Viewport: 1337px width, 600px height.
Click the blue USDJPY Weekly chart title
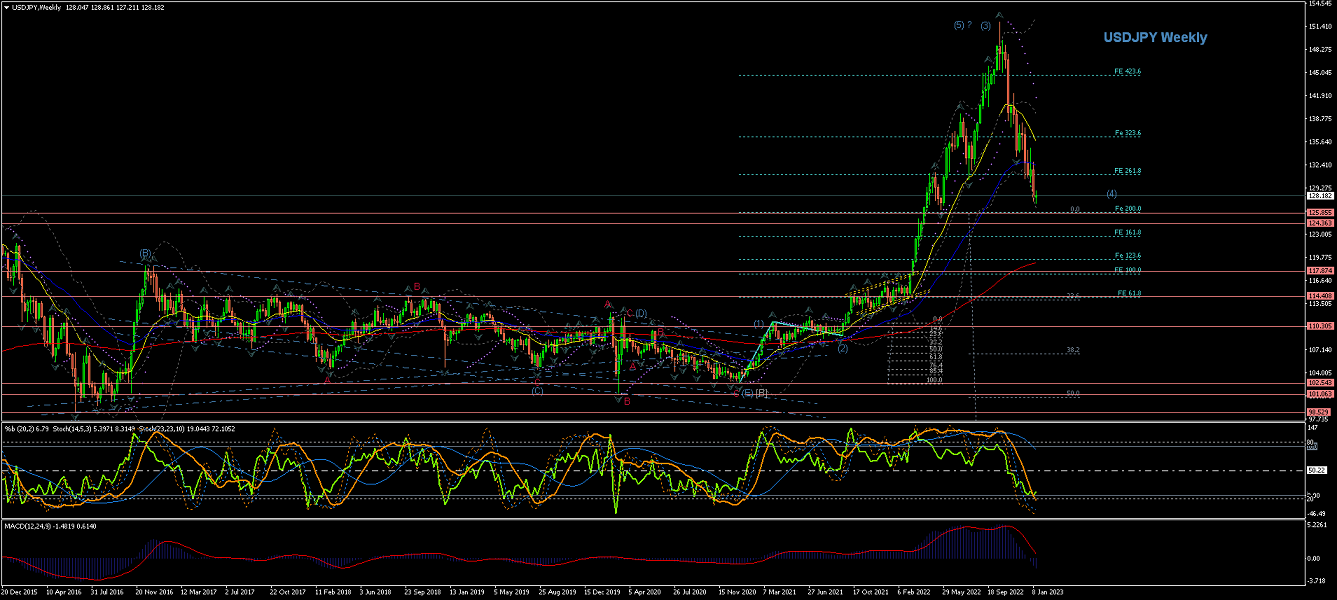(x=1155, y=38)
